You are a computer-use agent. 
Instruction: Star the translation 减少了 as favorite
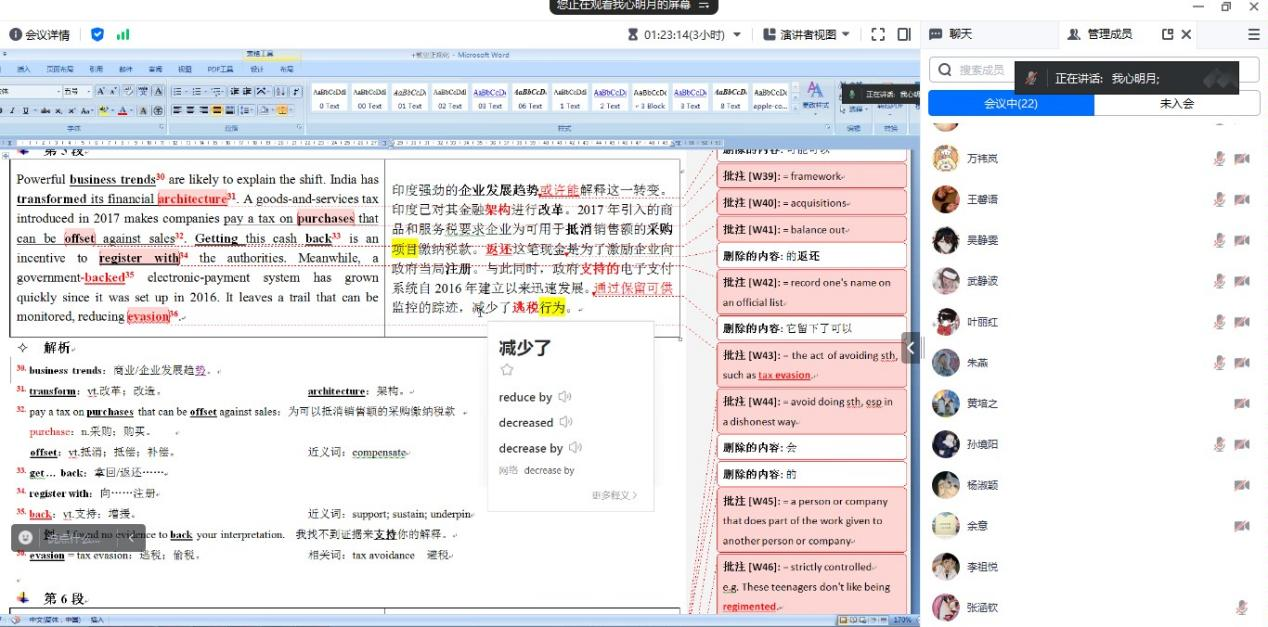[507, 370]
